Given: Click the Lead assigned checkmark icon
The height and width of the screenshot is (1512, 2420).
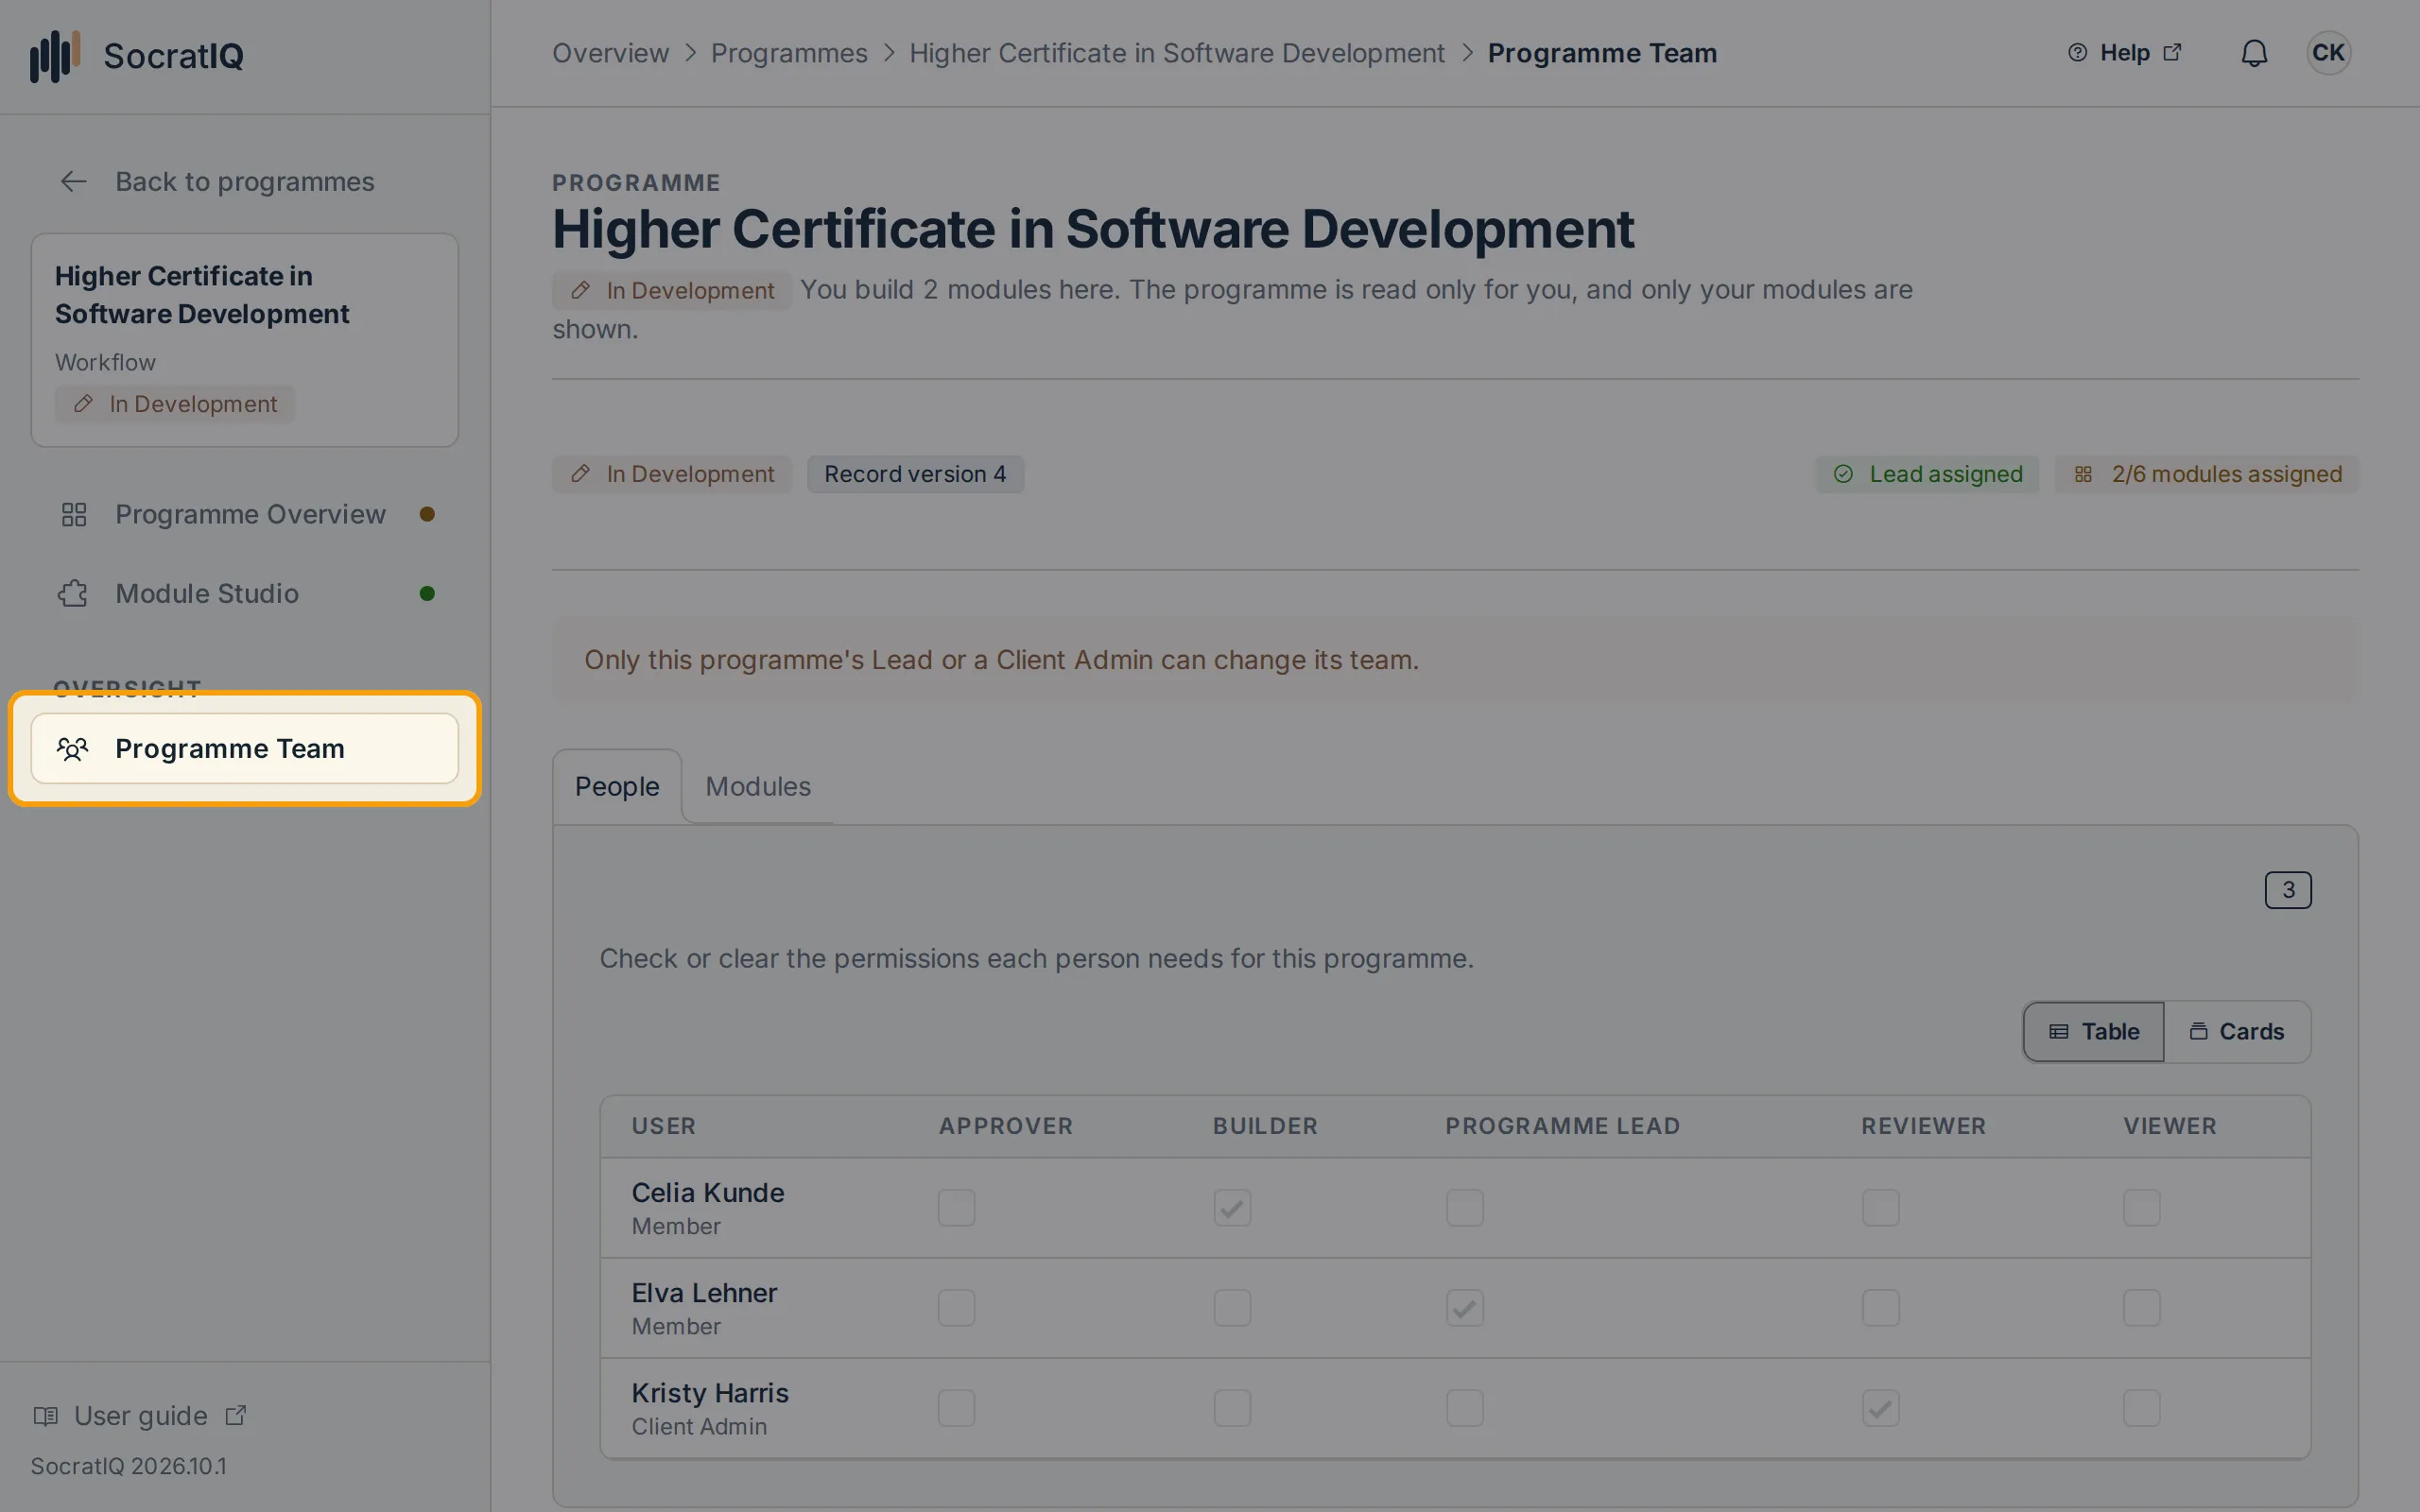Looking at the screenshot, I should coord(1843,474).
